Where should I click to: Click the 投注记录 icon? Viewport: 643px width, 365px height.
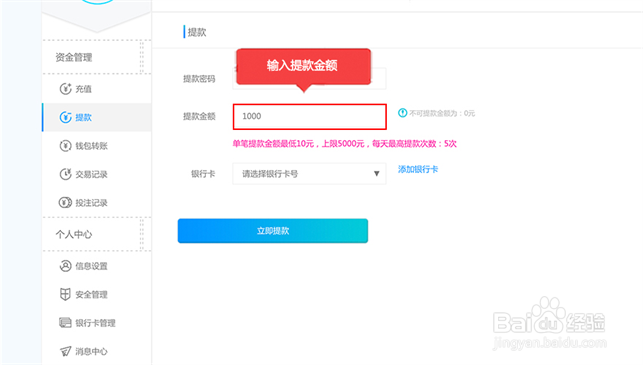(66, 203)
